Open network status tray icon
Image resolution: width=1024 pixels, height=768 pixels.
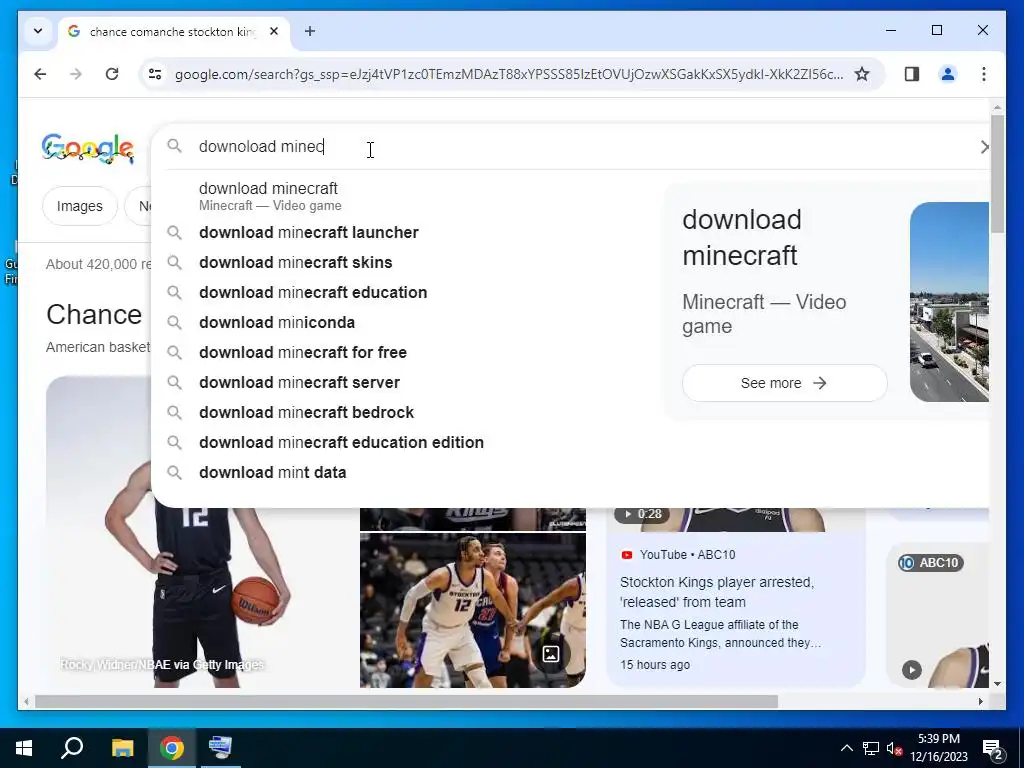[871, 748]
